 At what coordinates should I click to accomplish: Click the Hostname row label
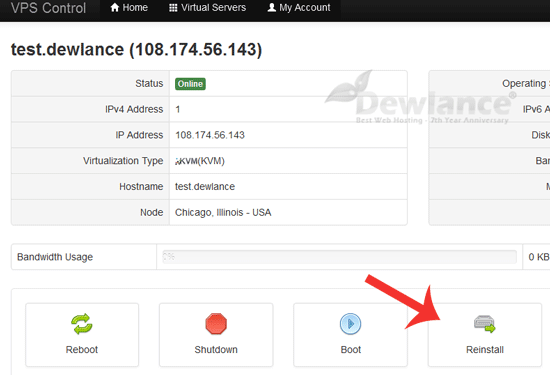(141, 187)
